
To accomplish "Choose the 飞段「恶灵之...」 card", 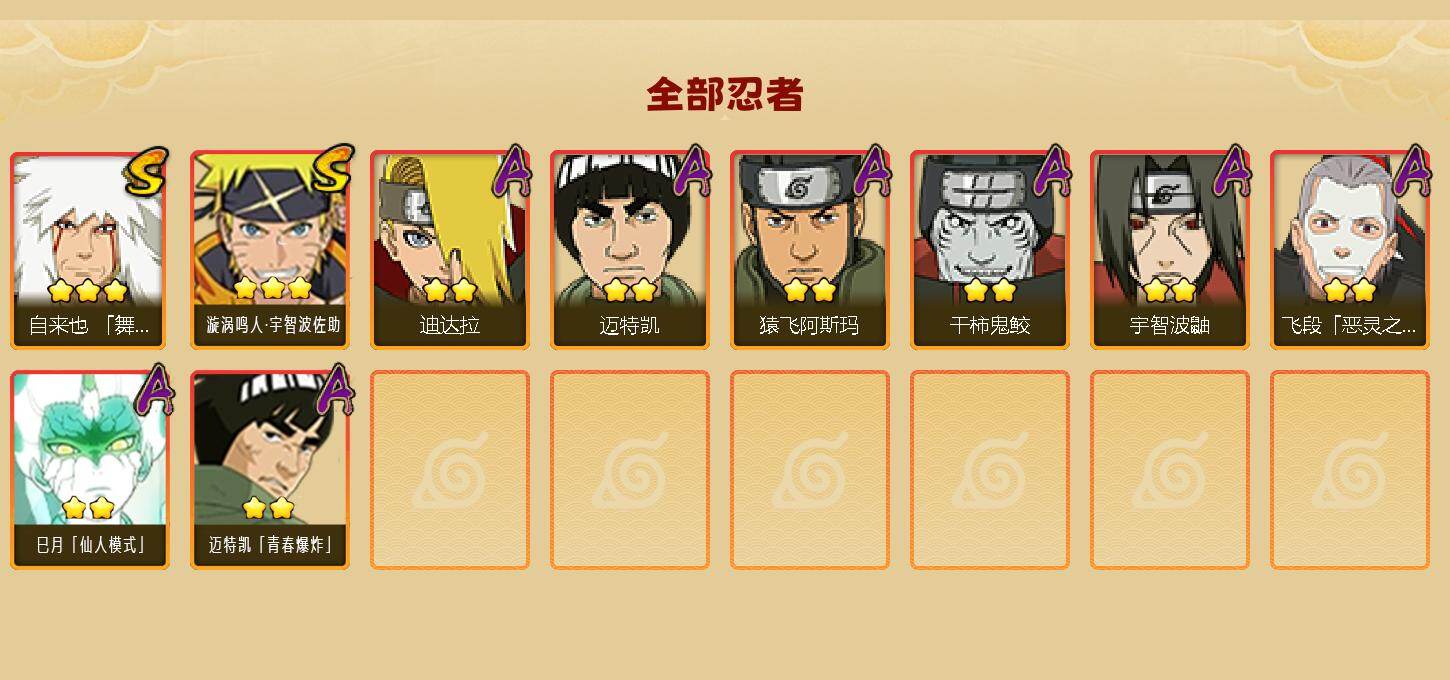I will pos(1350,250).
